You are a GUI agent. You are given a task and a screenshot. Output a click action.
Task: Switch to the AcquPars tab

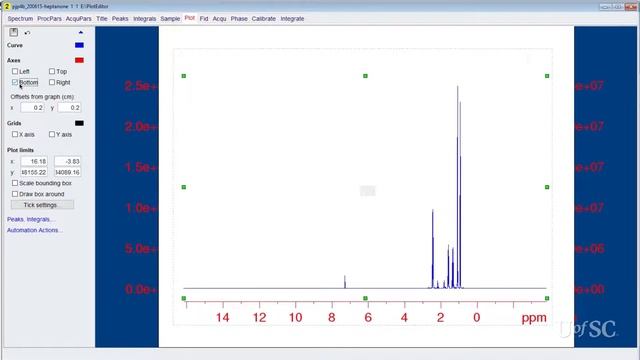79,19
